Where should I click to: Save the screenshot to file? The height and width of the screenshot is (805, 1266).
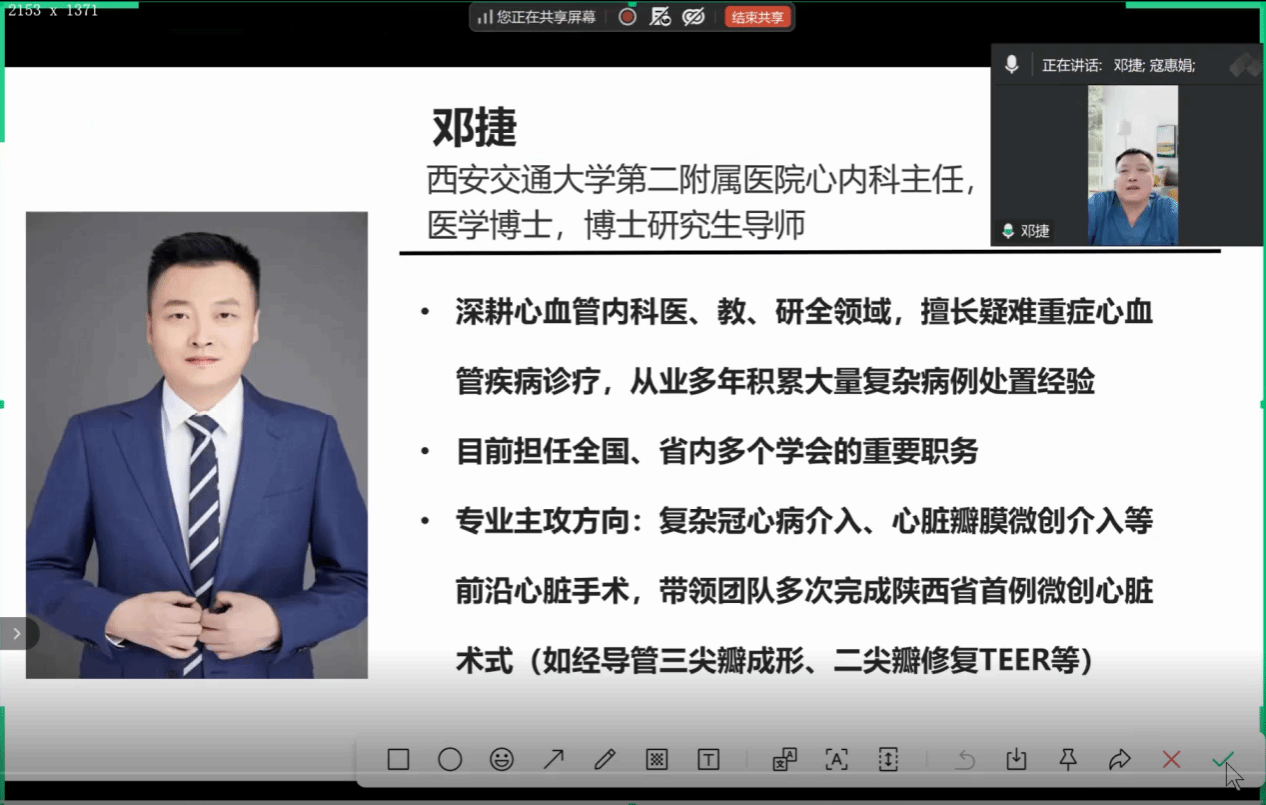(1016, 760)
